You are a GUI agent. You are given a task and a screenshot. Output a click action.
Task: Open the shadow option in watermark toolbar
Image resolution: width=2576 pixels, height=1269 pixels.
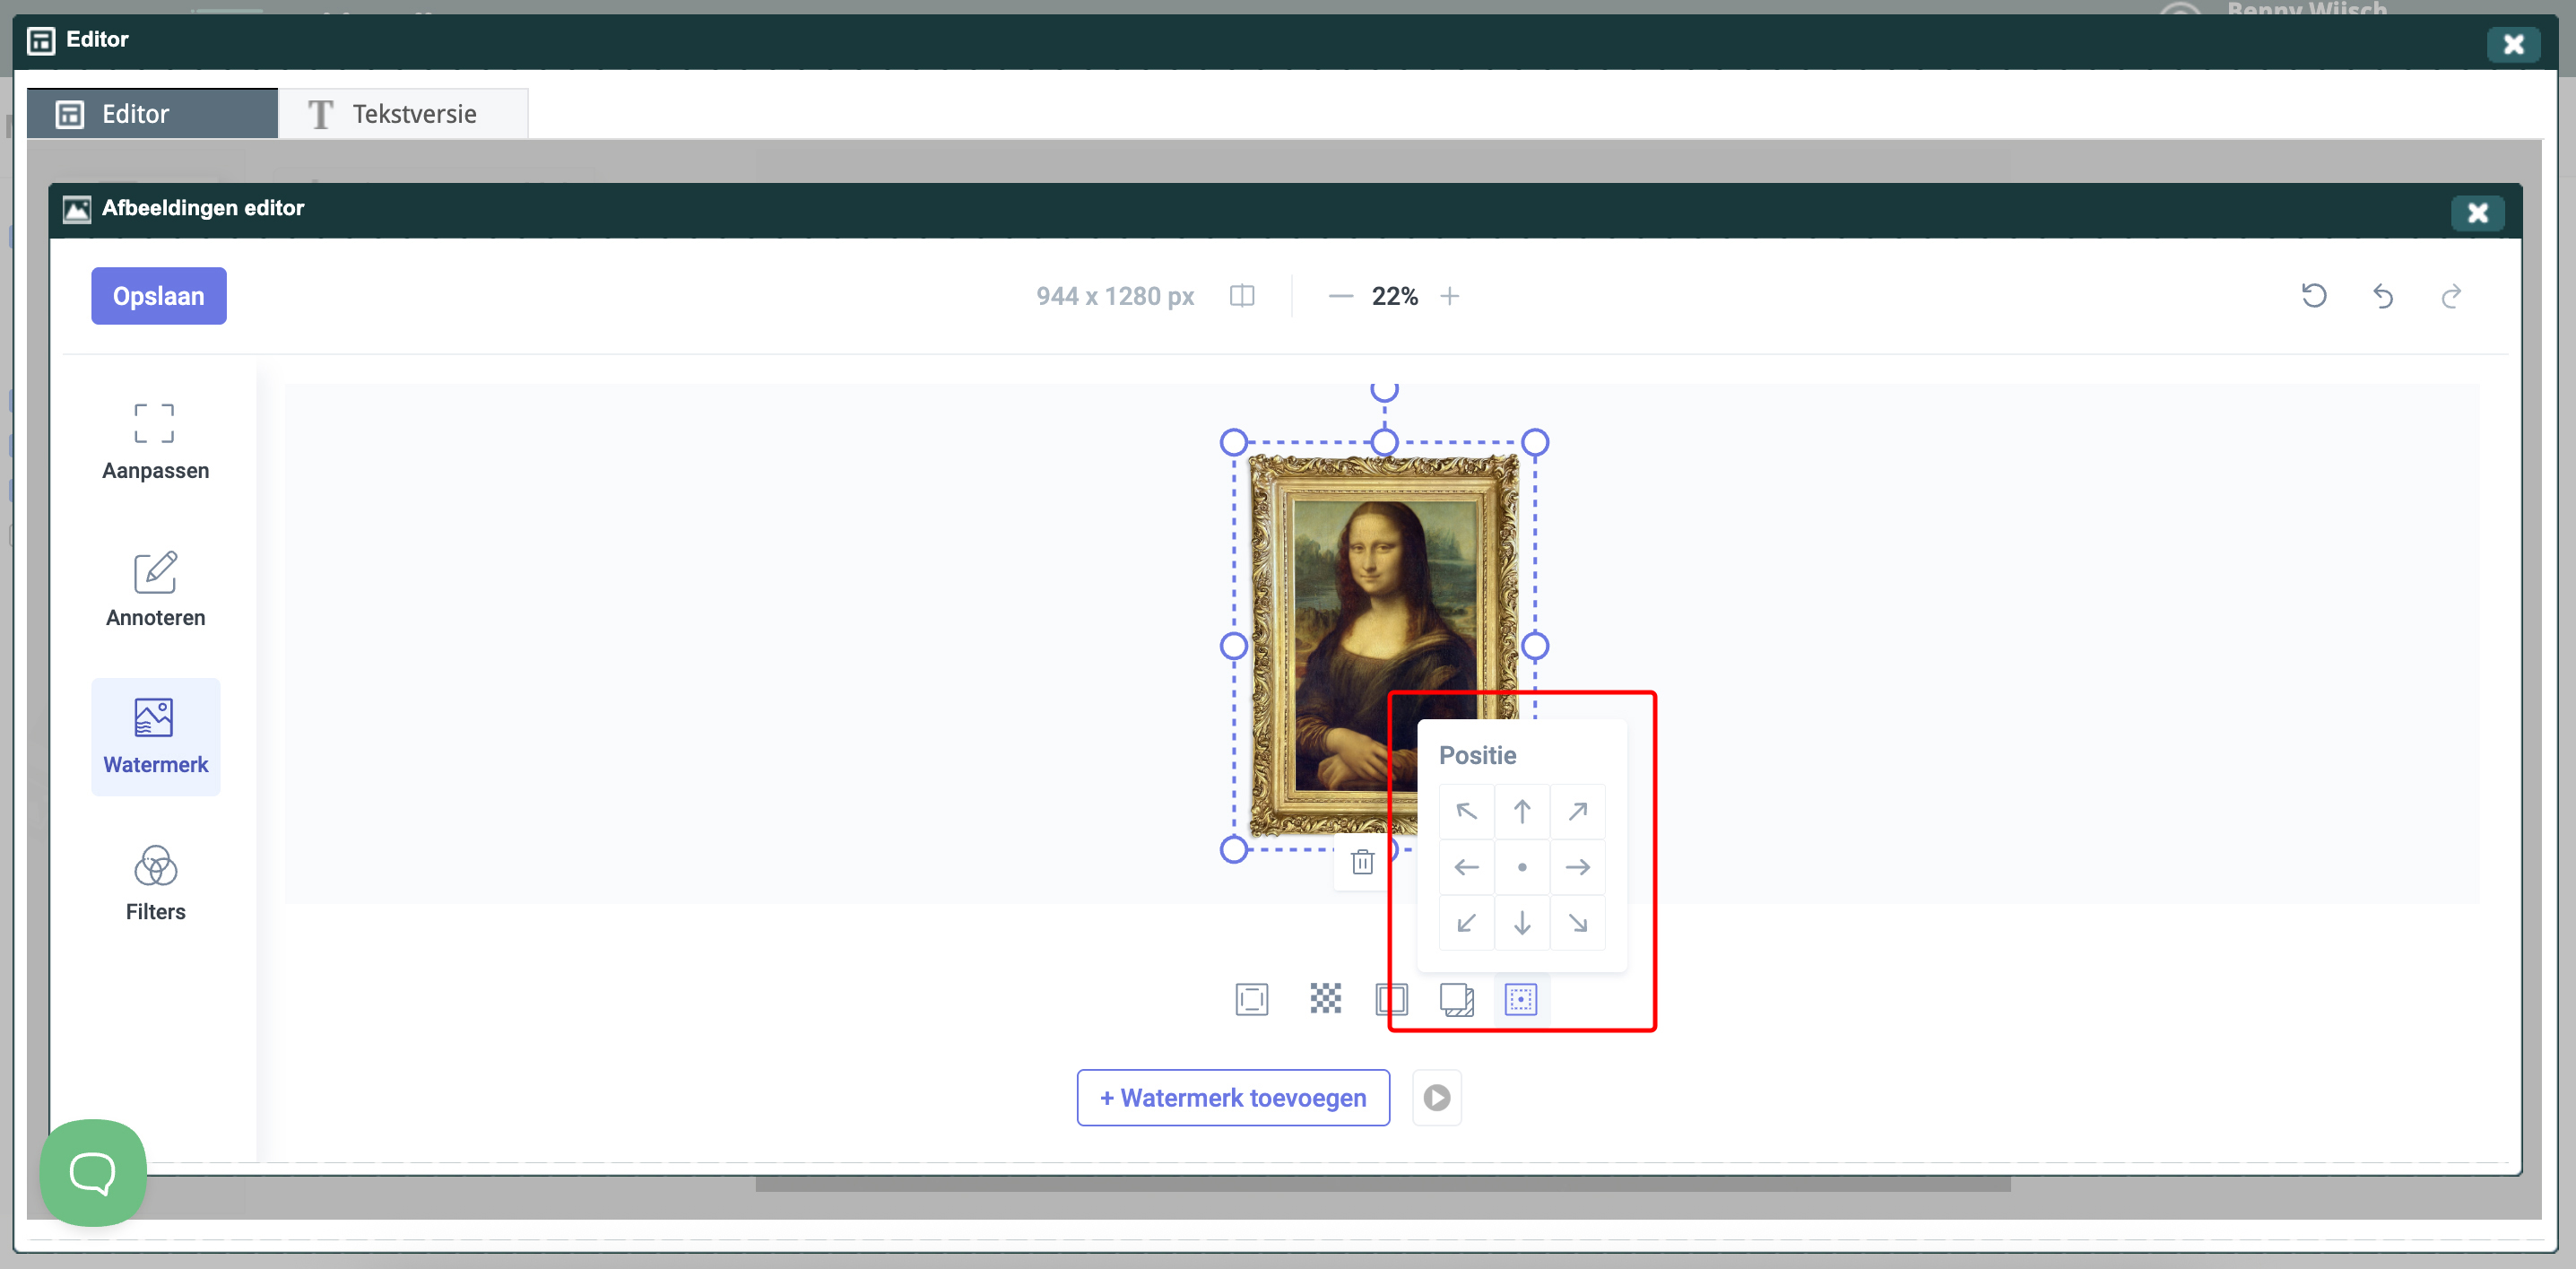coord(1456,998)
